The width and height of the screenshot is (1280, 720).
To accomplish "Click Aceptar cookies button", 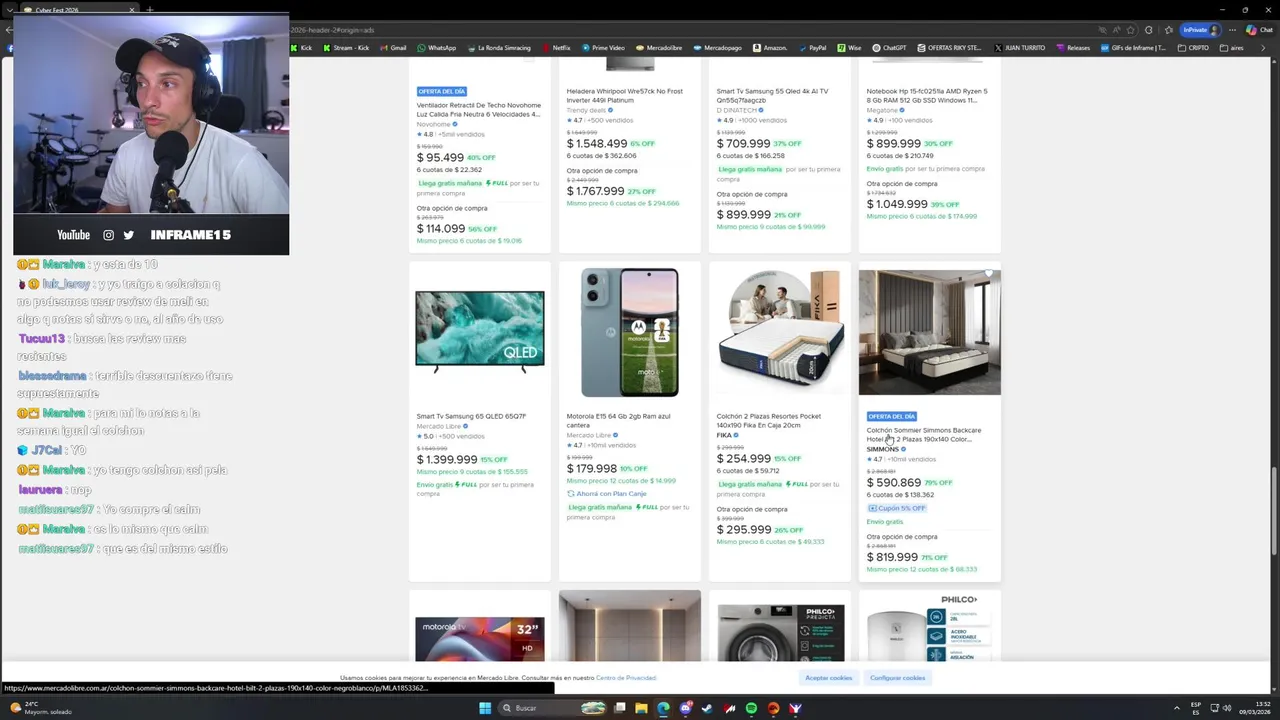I will click(829, 678).
